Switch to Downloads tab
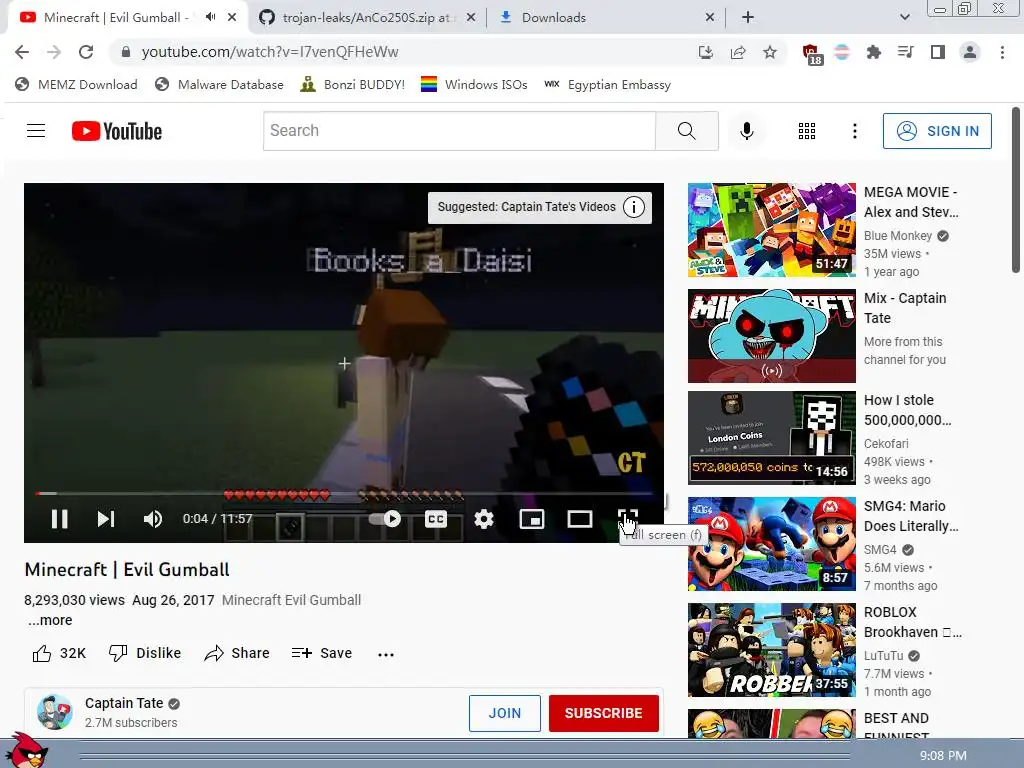Screen dimensions: 1024x768 [x=607, y=18]
